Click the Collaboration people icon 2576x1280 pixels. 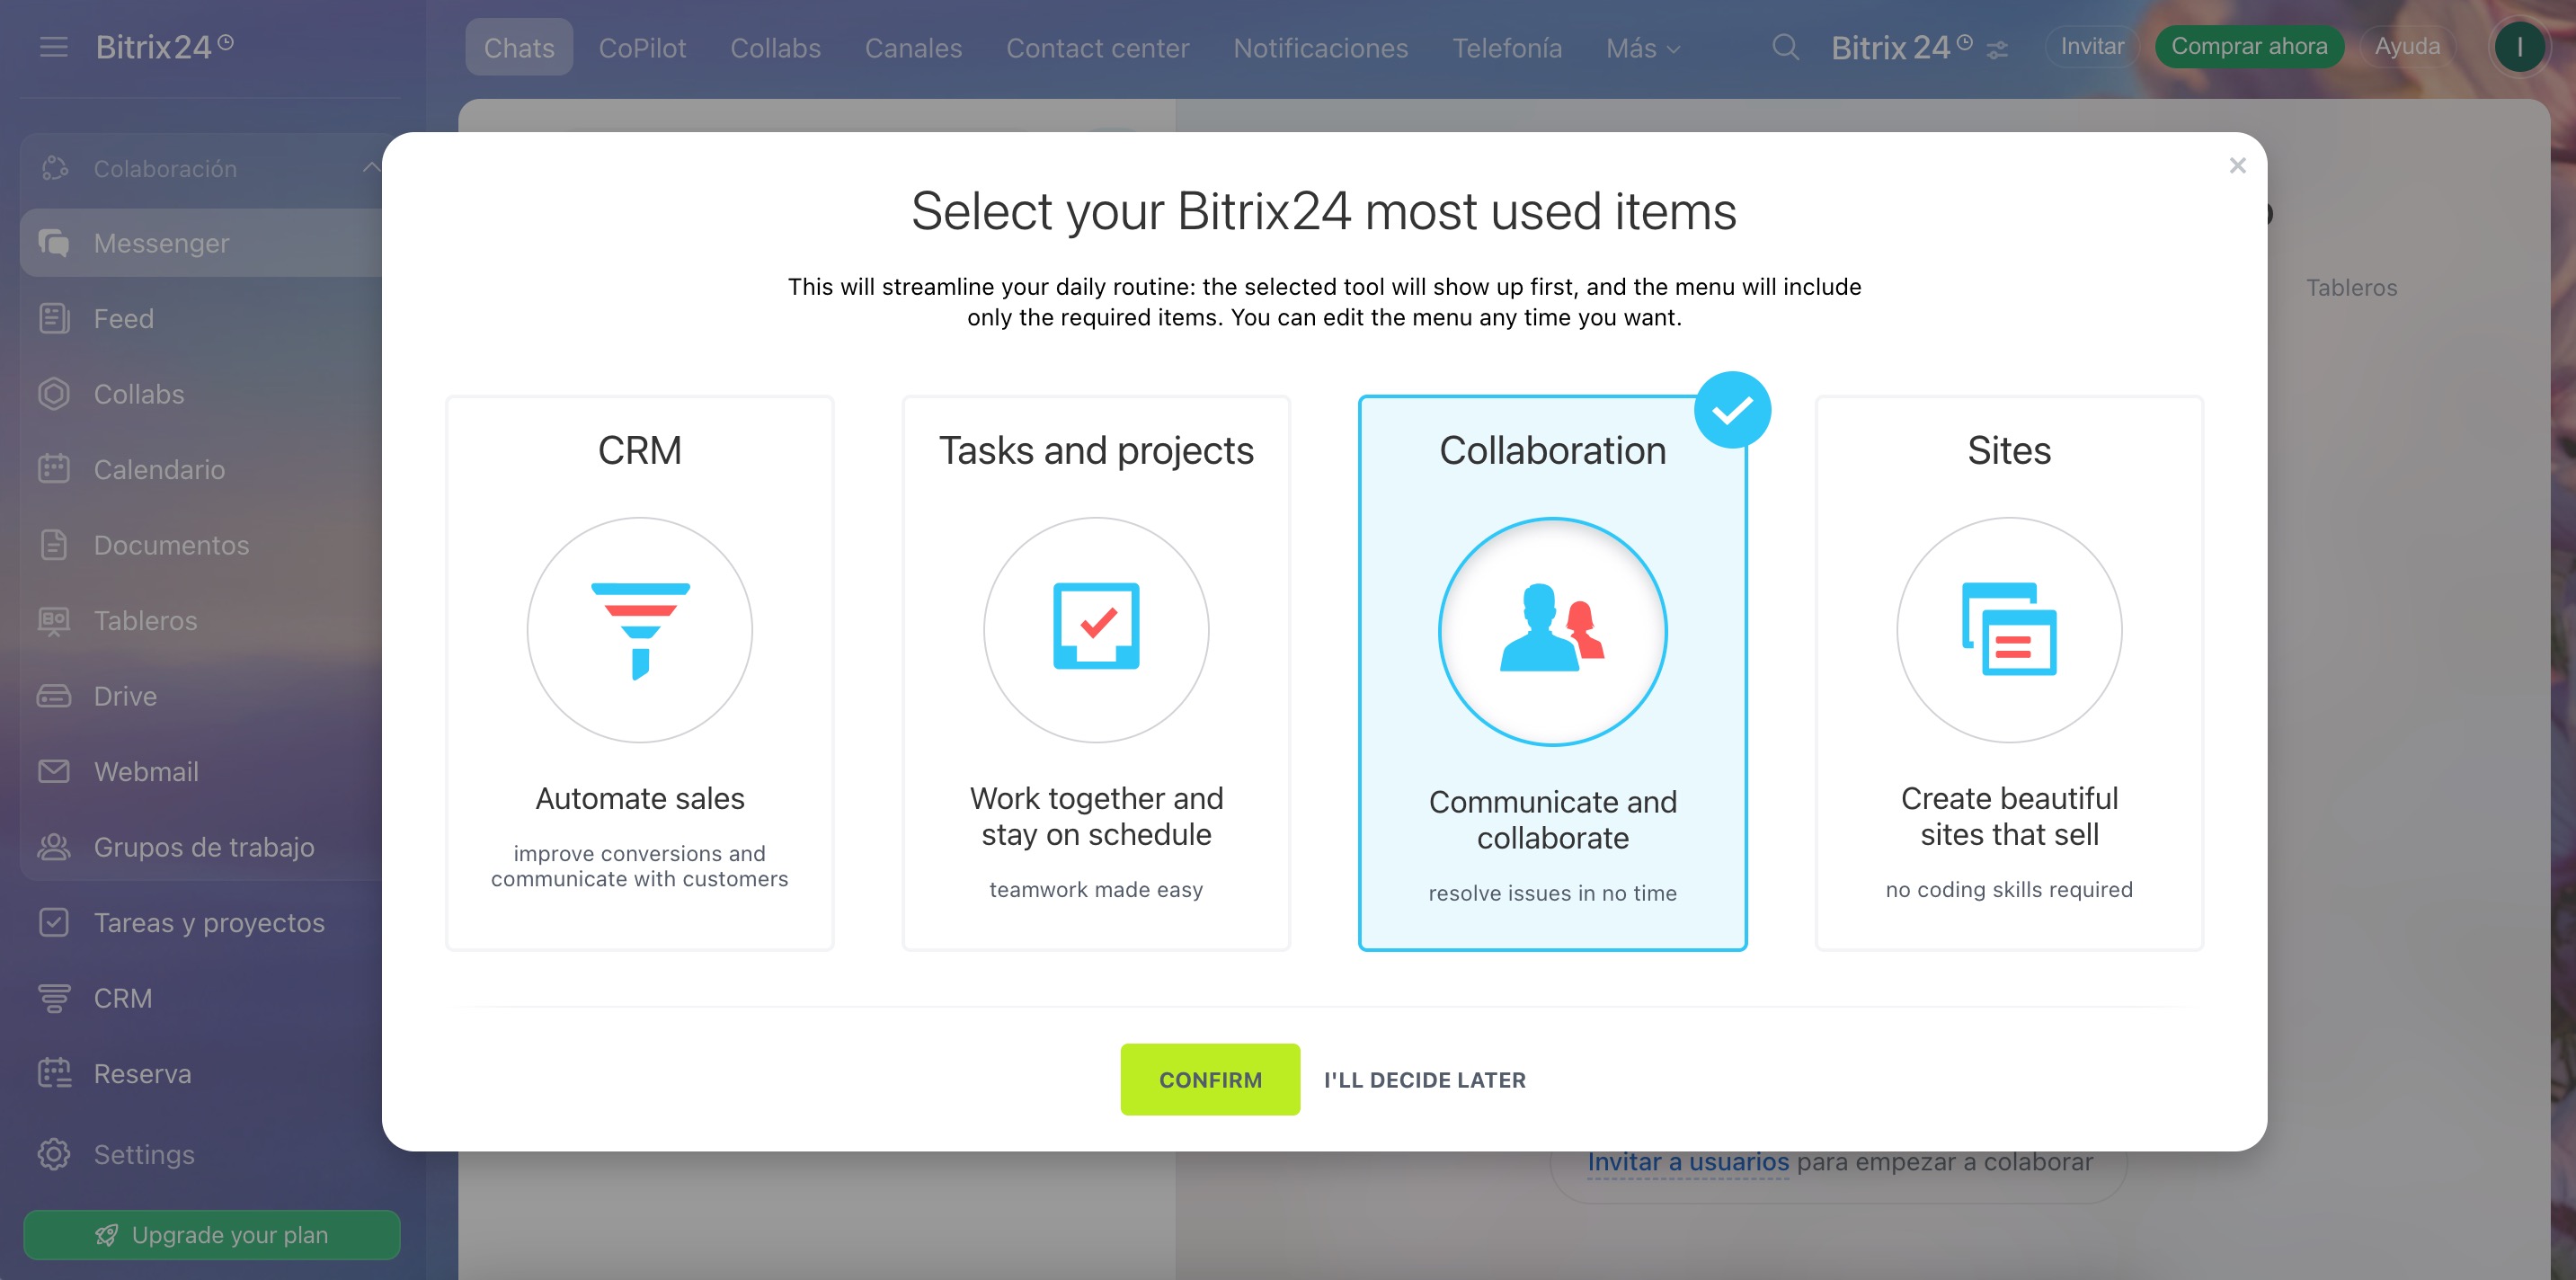pos(1552,628)
